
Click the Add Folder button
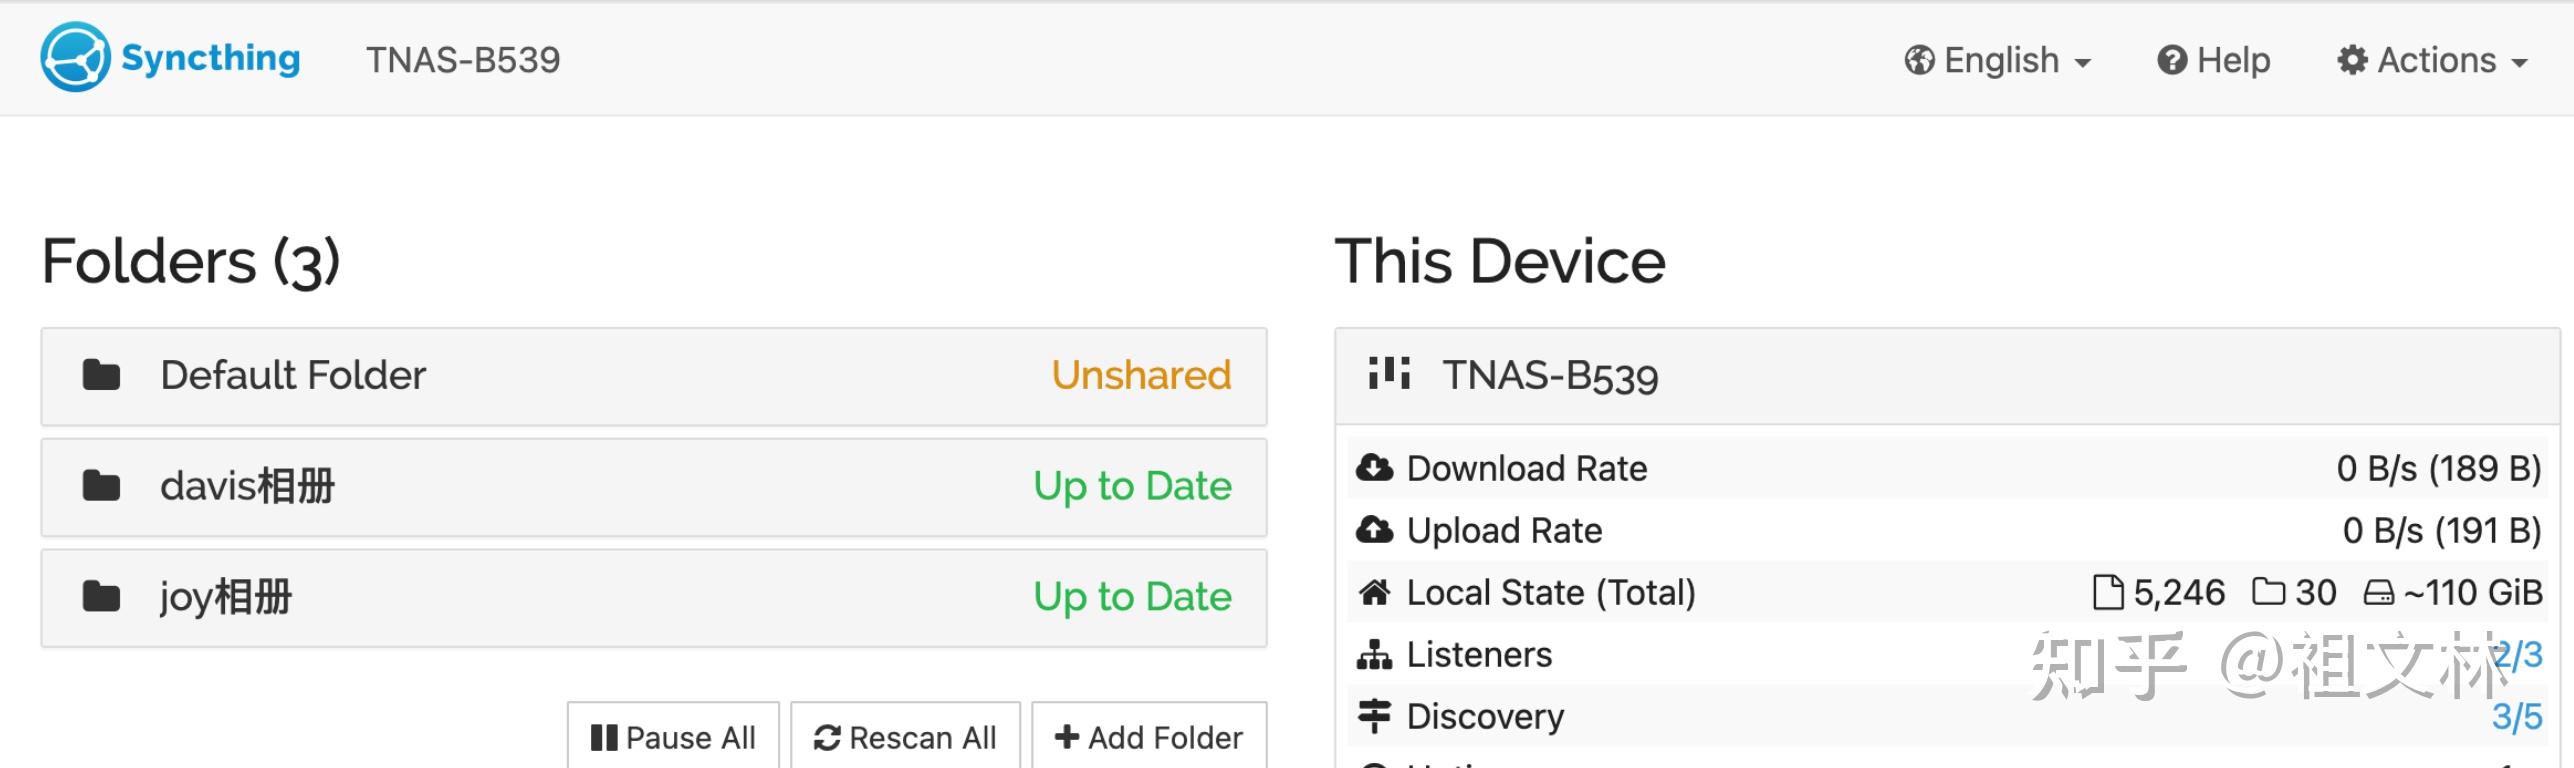coord(1149,737)
